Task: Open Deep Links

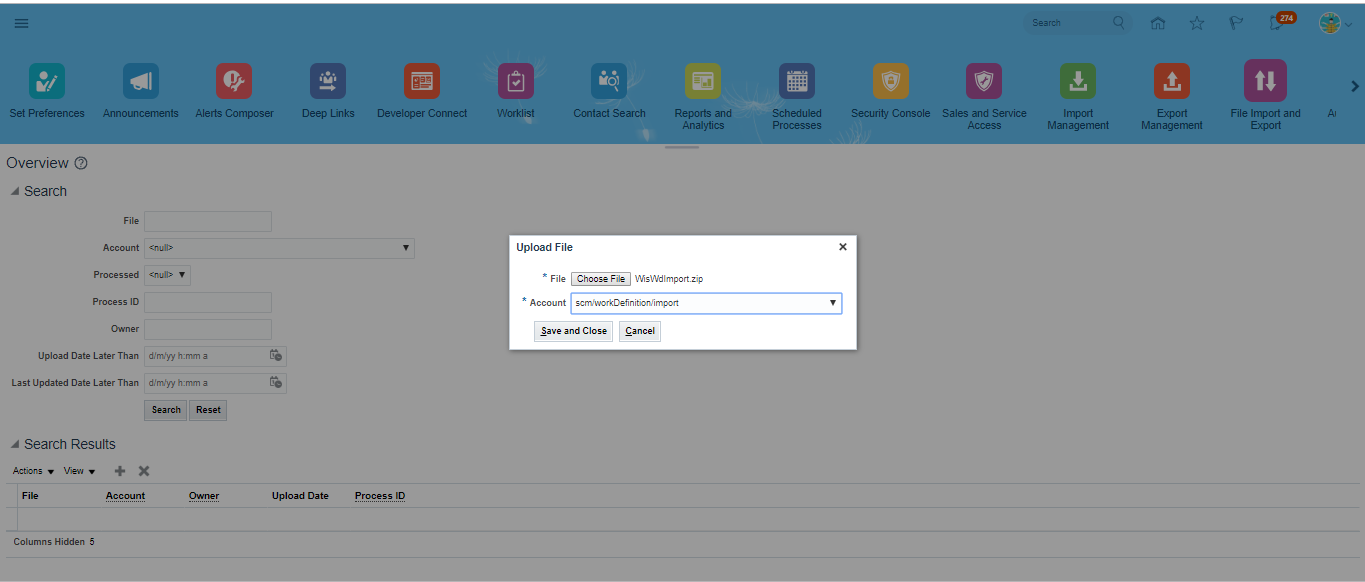Action: click(328, 81)
